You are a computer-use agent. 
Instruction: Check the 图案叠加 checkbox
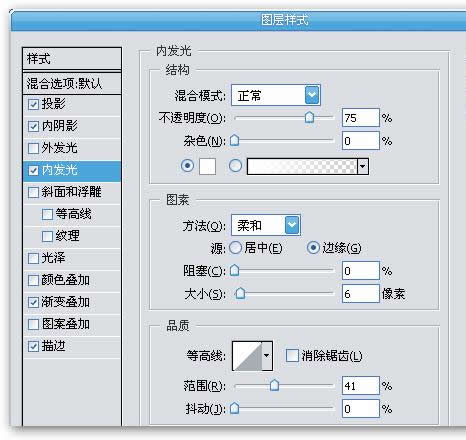(33, 324)
